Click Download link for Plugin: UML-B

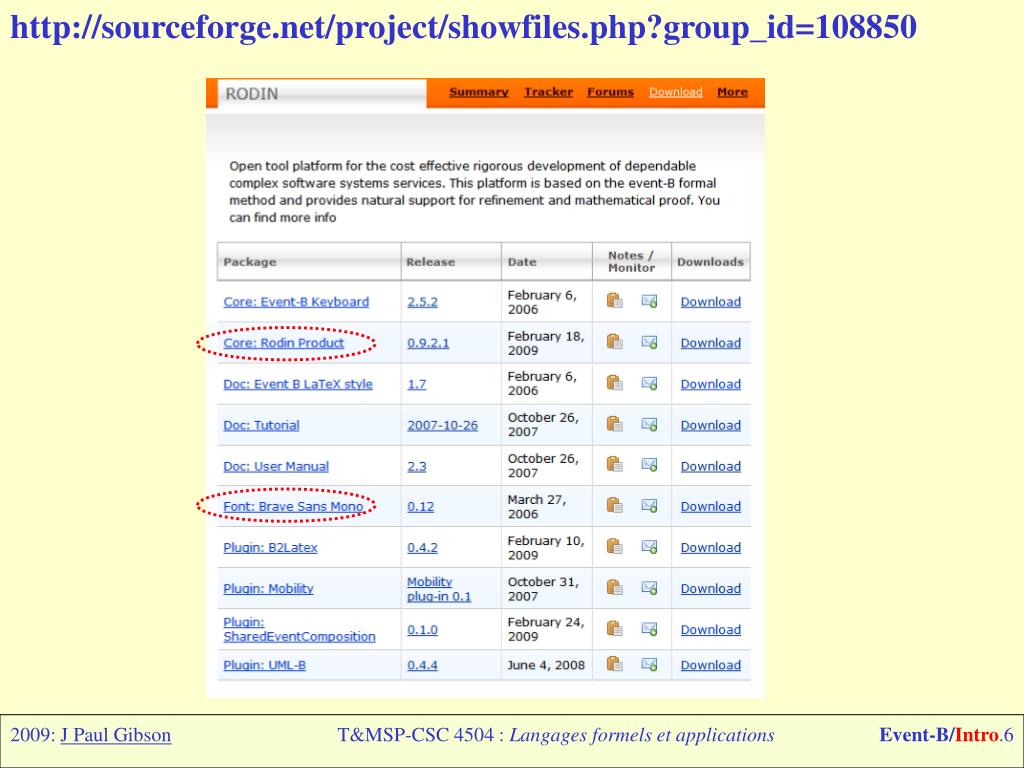point(711,665)
